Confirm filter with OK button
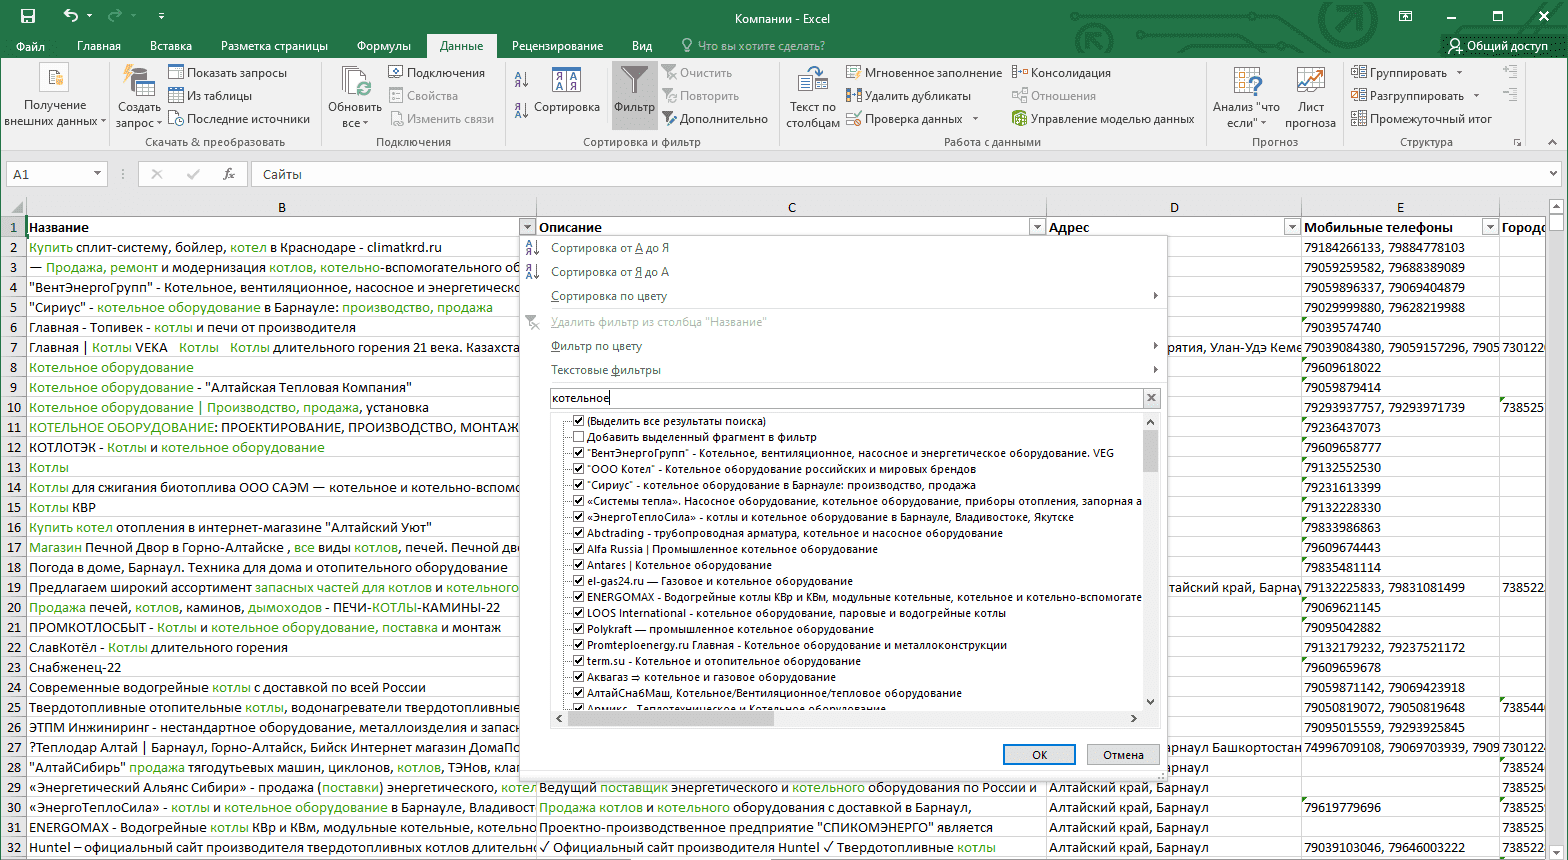The width and height of the screenshot is (1568, 860). (1039, 755)
